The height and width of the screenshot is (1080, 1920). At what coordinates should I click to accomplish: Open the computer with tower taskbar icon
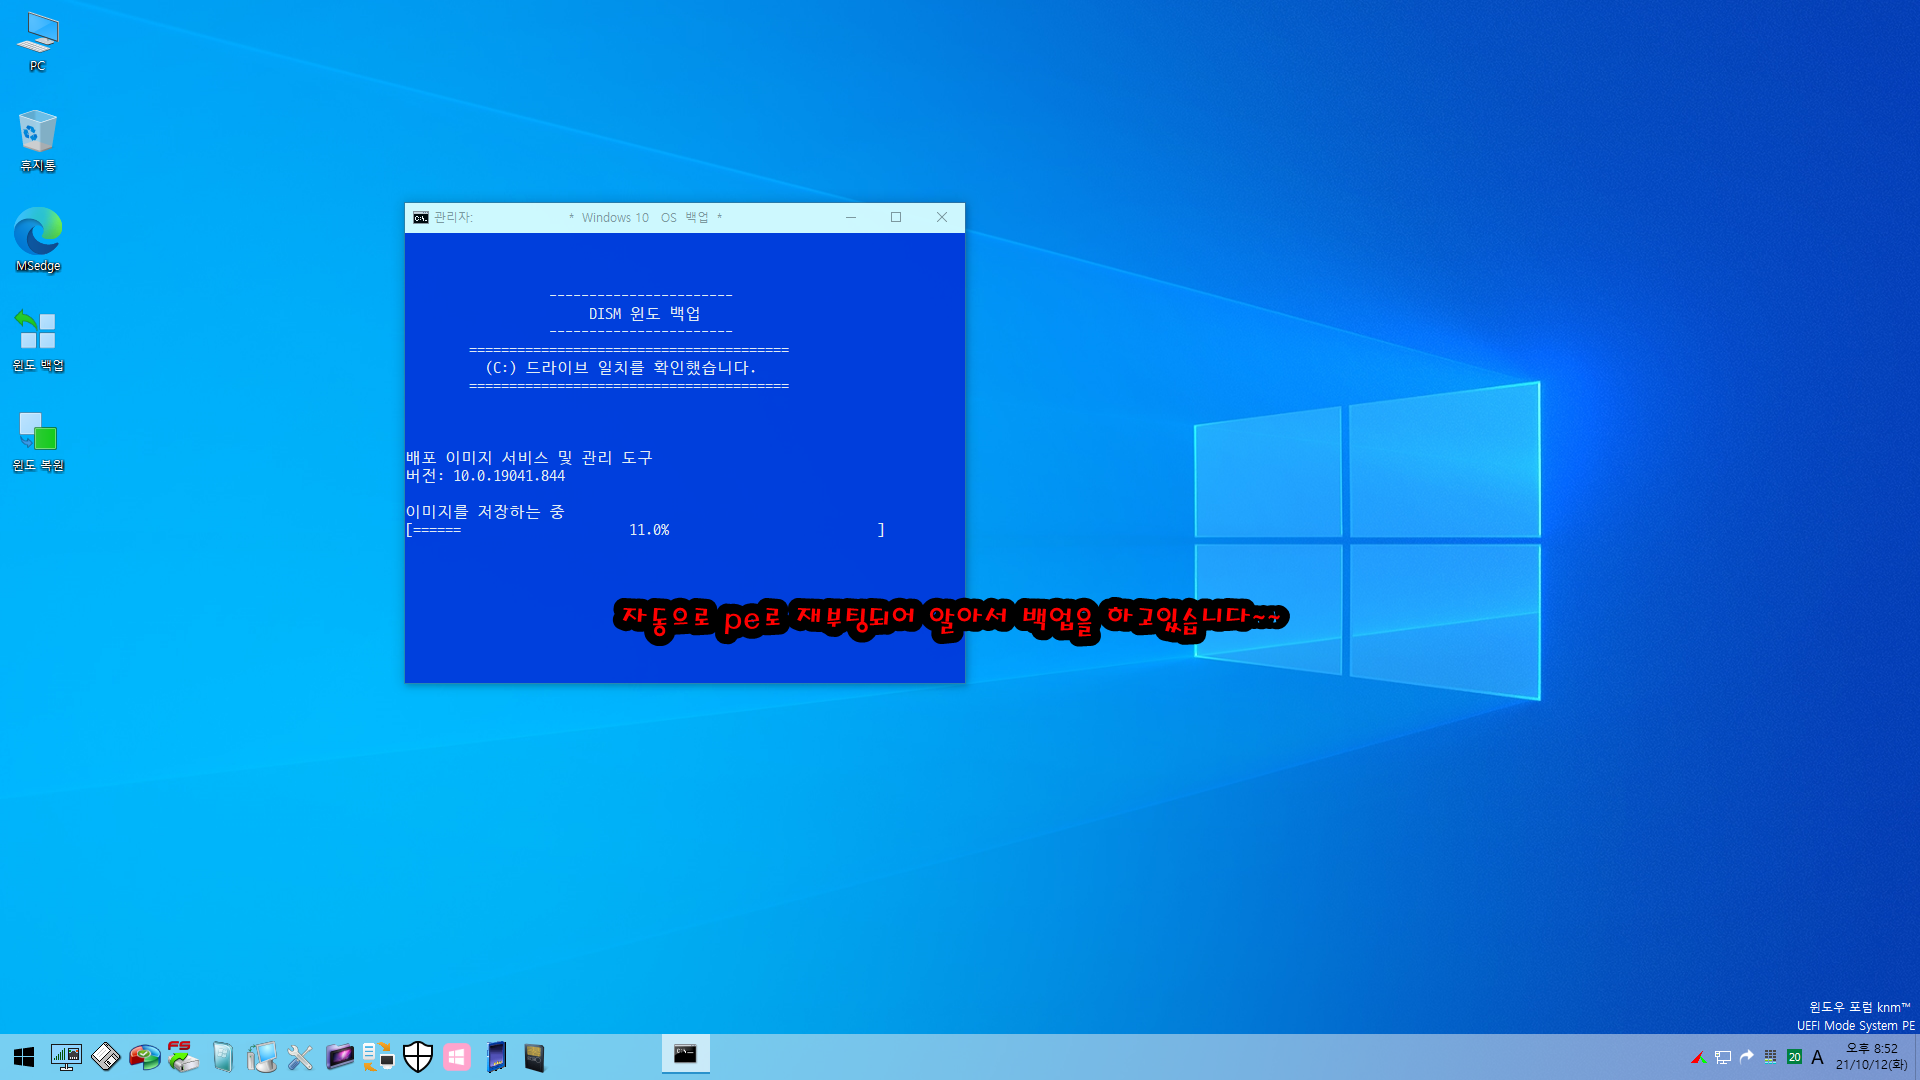(261, 1057)
